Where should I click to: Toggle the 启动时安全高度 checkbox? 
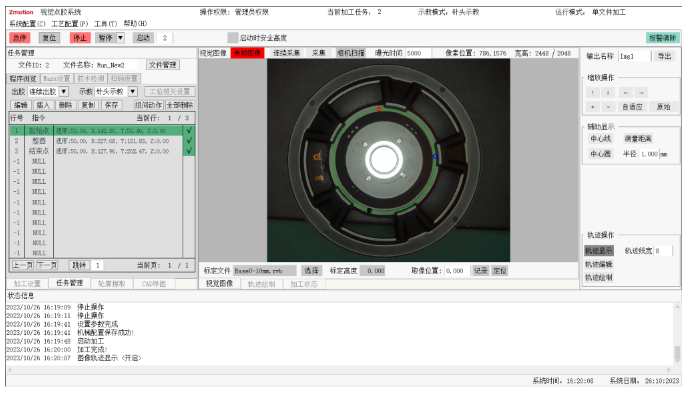click(233, 38)
